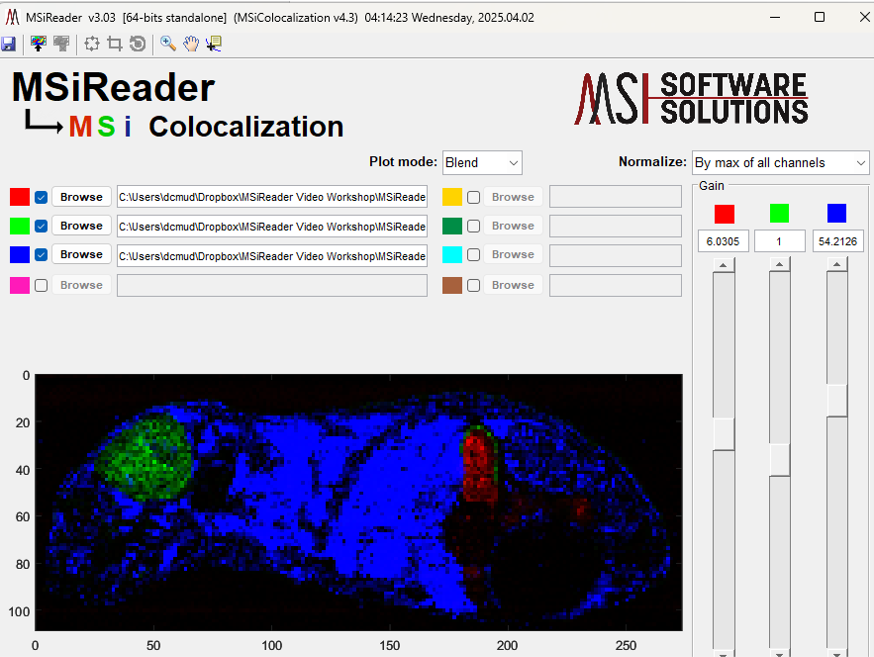Click the green gain slider thumb
Image resolution: width=874 pixels, height=657 pixels.
point(780,460)
